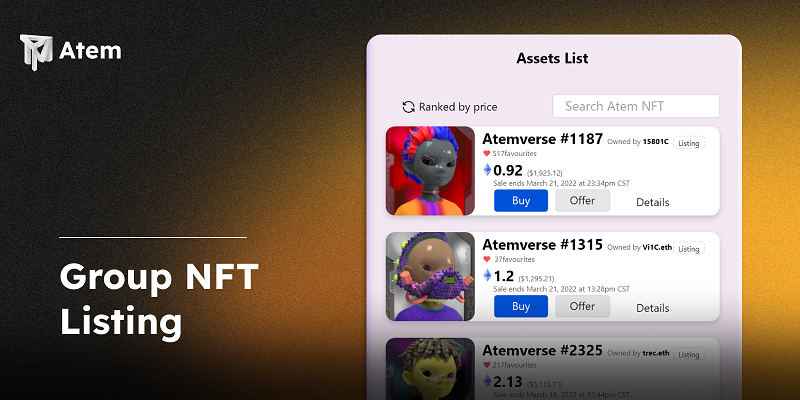Click the Atem logo icon

click(x=36, y=52)
